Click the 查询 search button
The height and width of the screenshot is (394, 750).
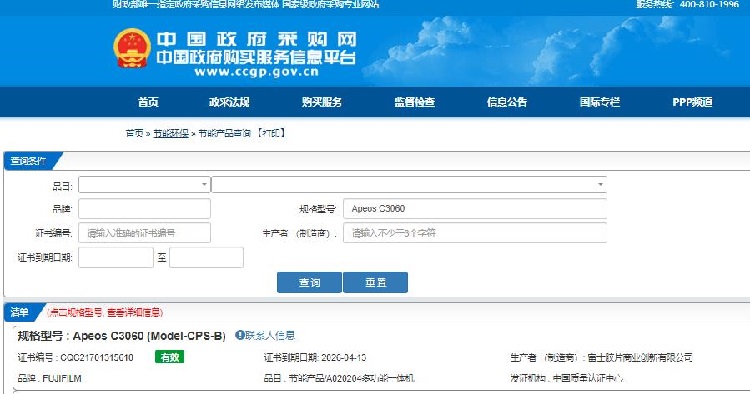pos(309,282)
